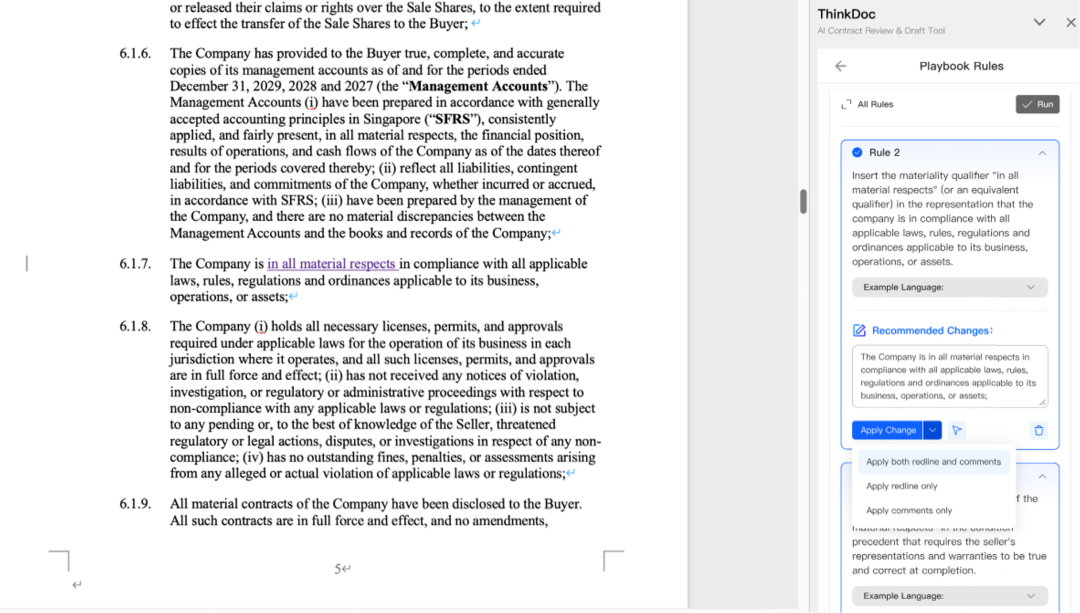
Task: Delete Rule 2 with the trash icon
Action: [x=1038, y=430]
